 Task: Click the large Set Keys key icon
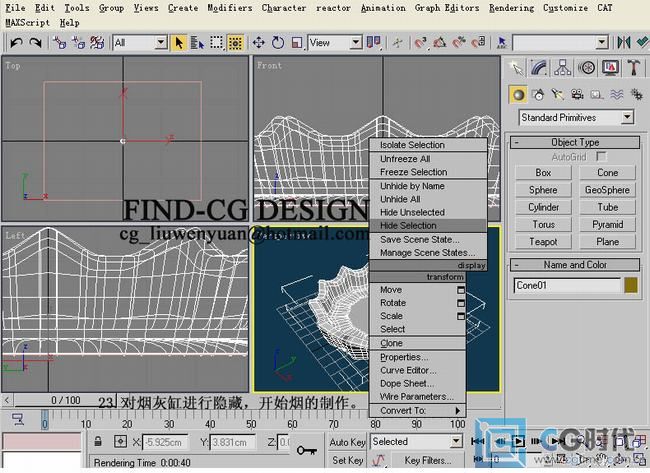tap(307, 450)
